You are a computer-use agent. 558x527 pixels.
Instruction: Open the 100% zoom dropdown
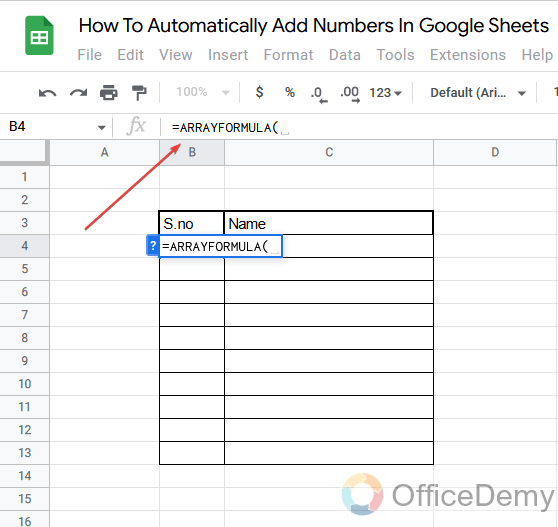point(203,93)
